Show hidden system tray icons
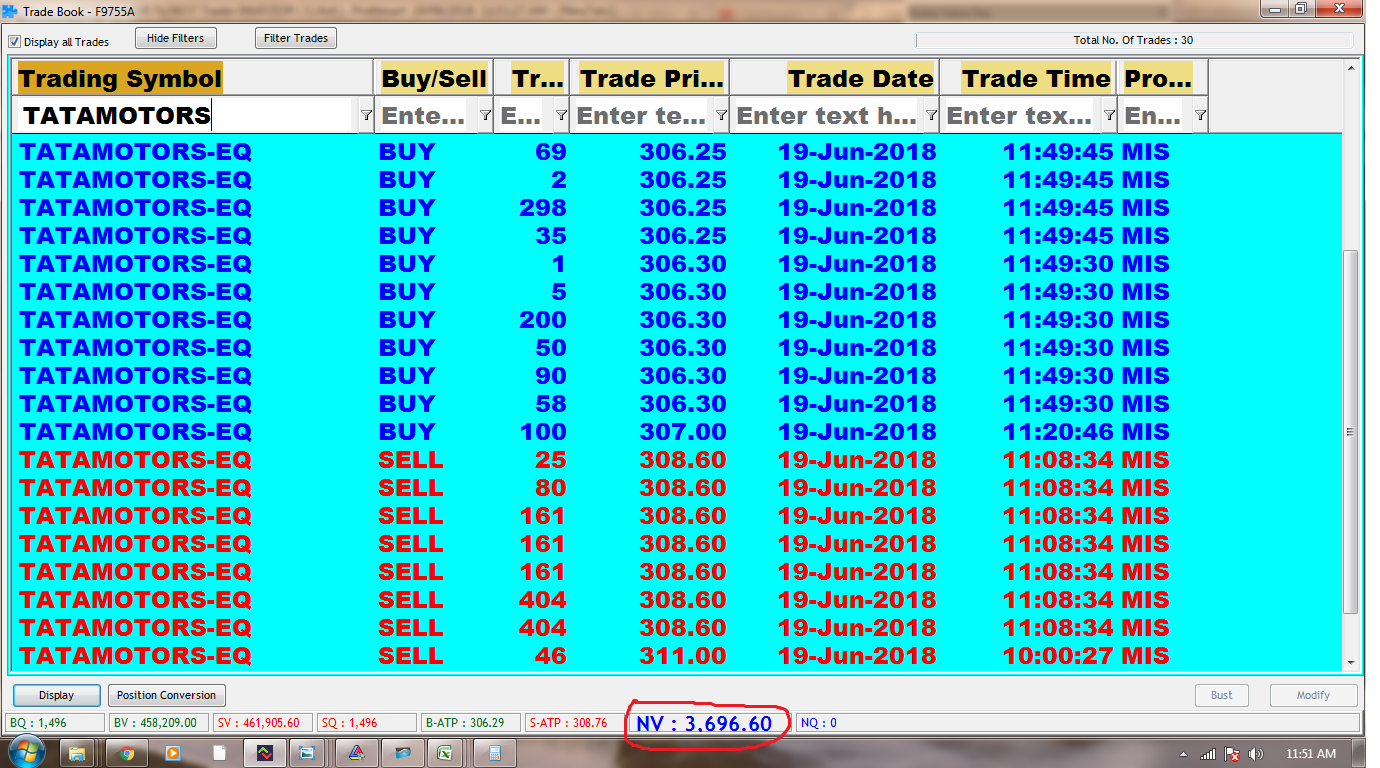This screenshot has width=1380, height=768. tap(1184, 754)
